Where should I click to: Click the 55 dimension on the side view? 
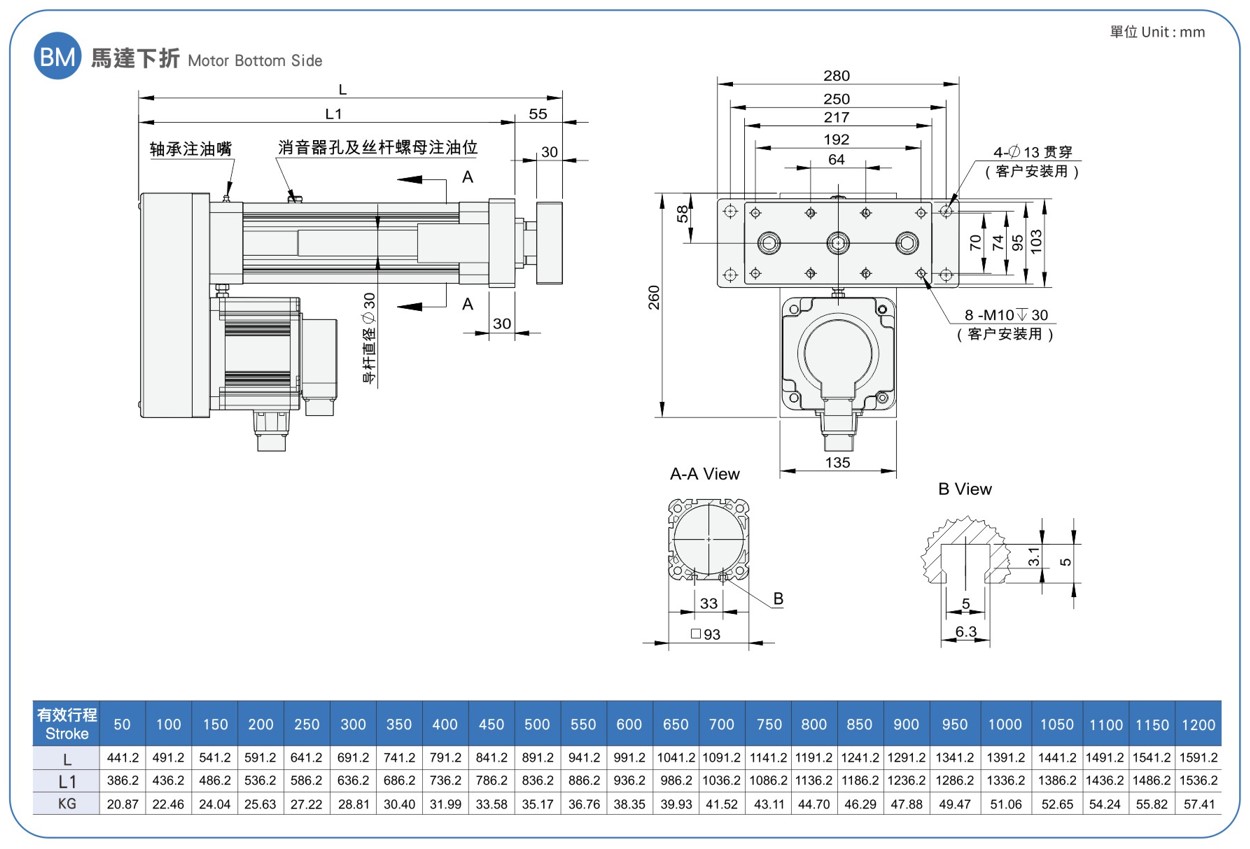point(538,114)
